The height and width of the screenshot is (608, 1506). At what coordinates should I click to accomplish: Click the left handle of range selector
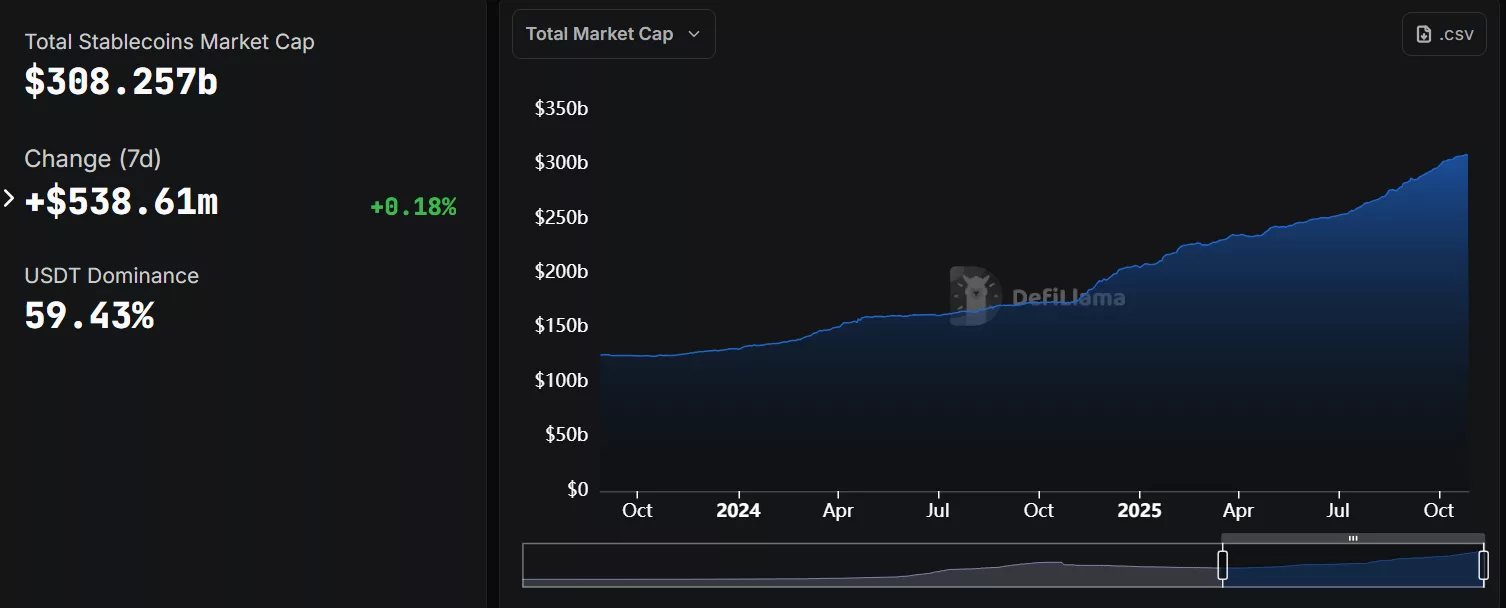pyautogui.click(x=1222, y=565)
